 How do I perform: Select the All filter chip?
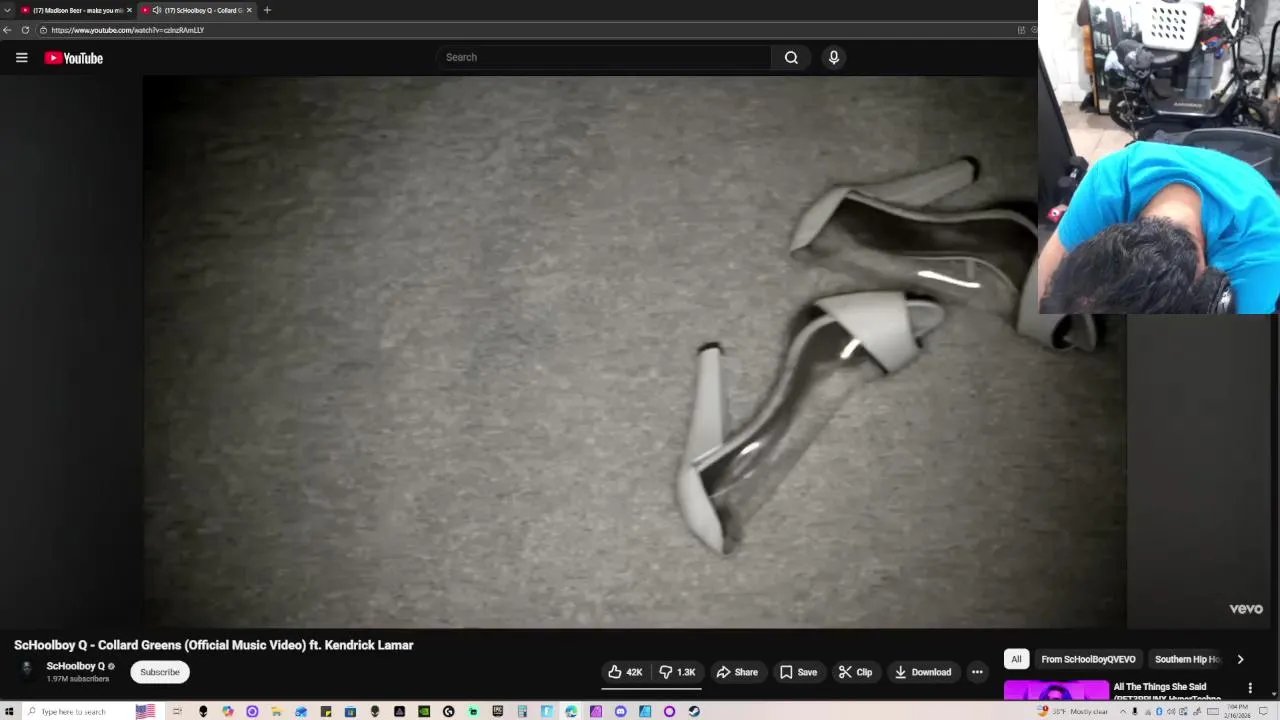click(1016, 659)
